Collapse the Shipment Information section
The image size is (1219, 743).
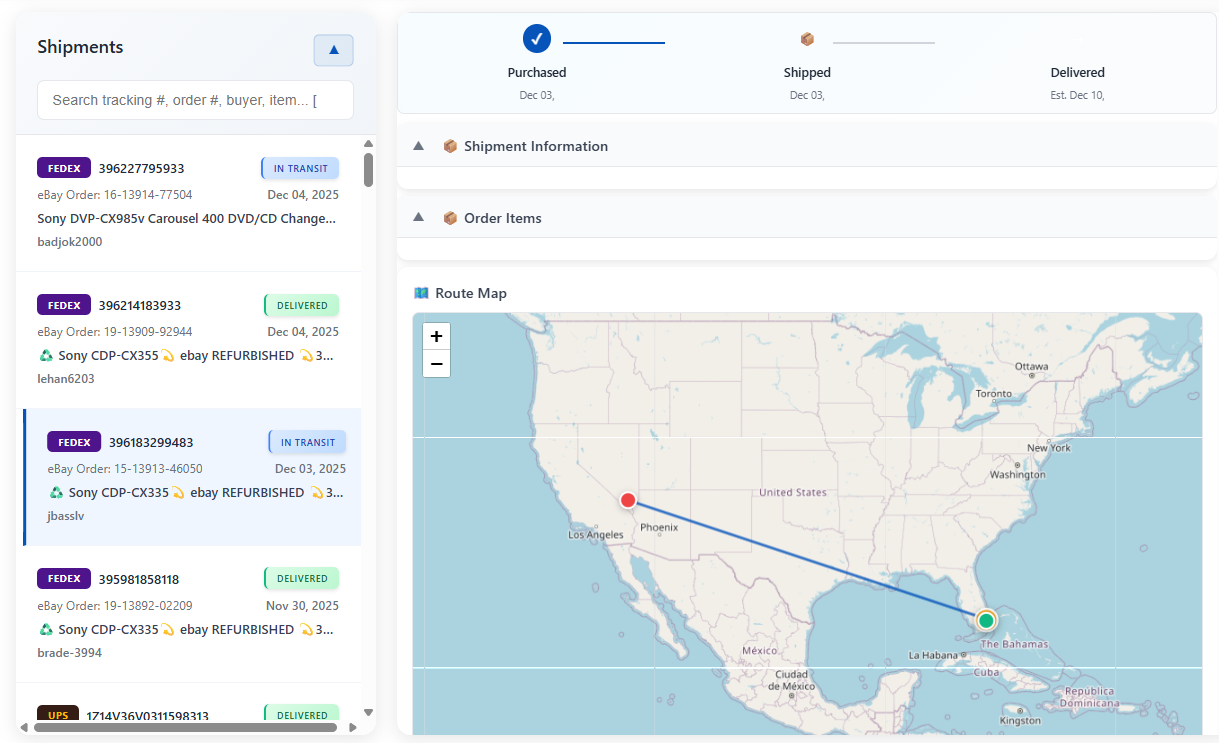(x=418, y=146)
